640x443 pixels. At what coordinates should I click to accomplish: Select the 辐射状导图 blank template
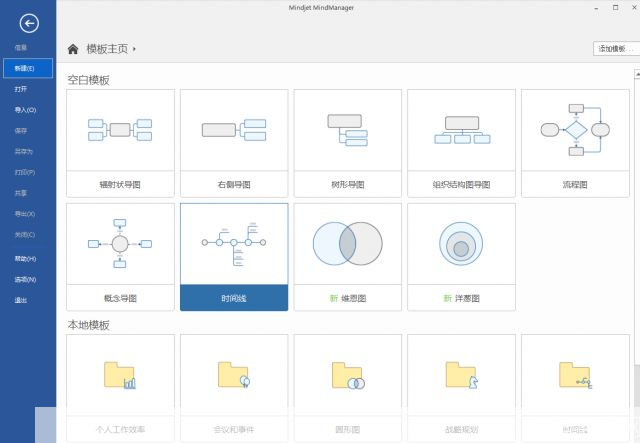tap(120, 143)
